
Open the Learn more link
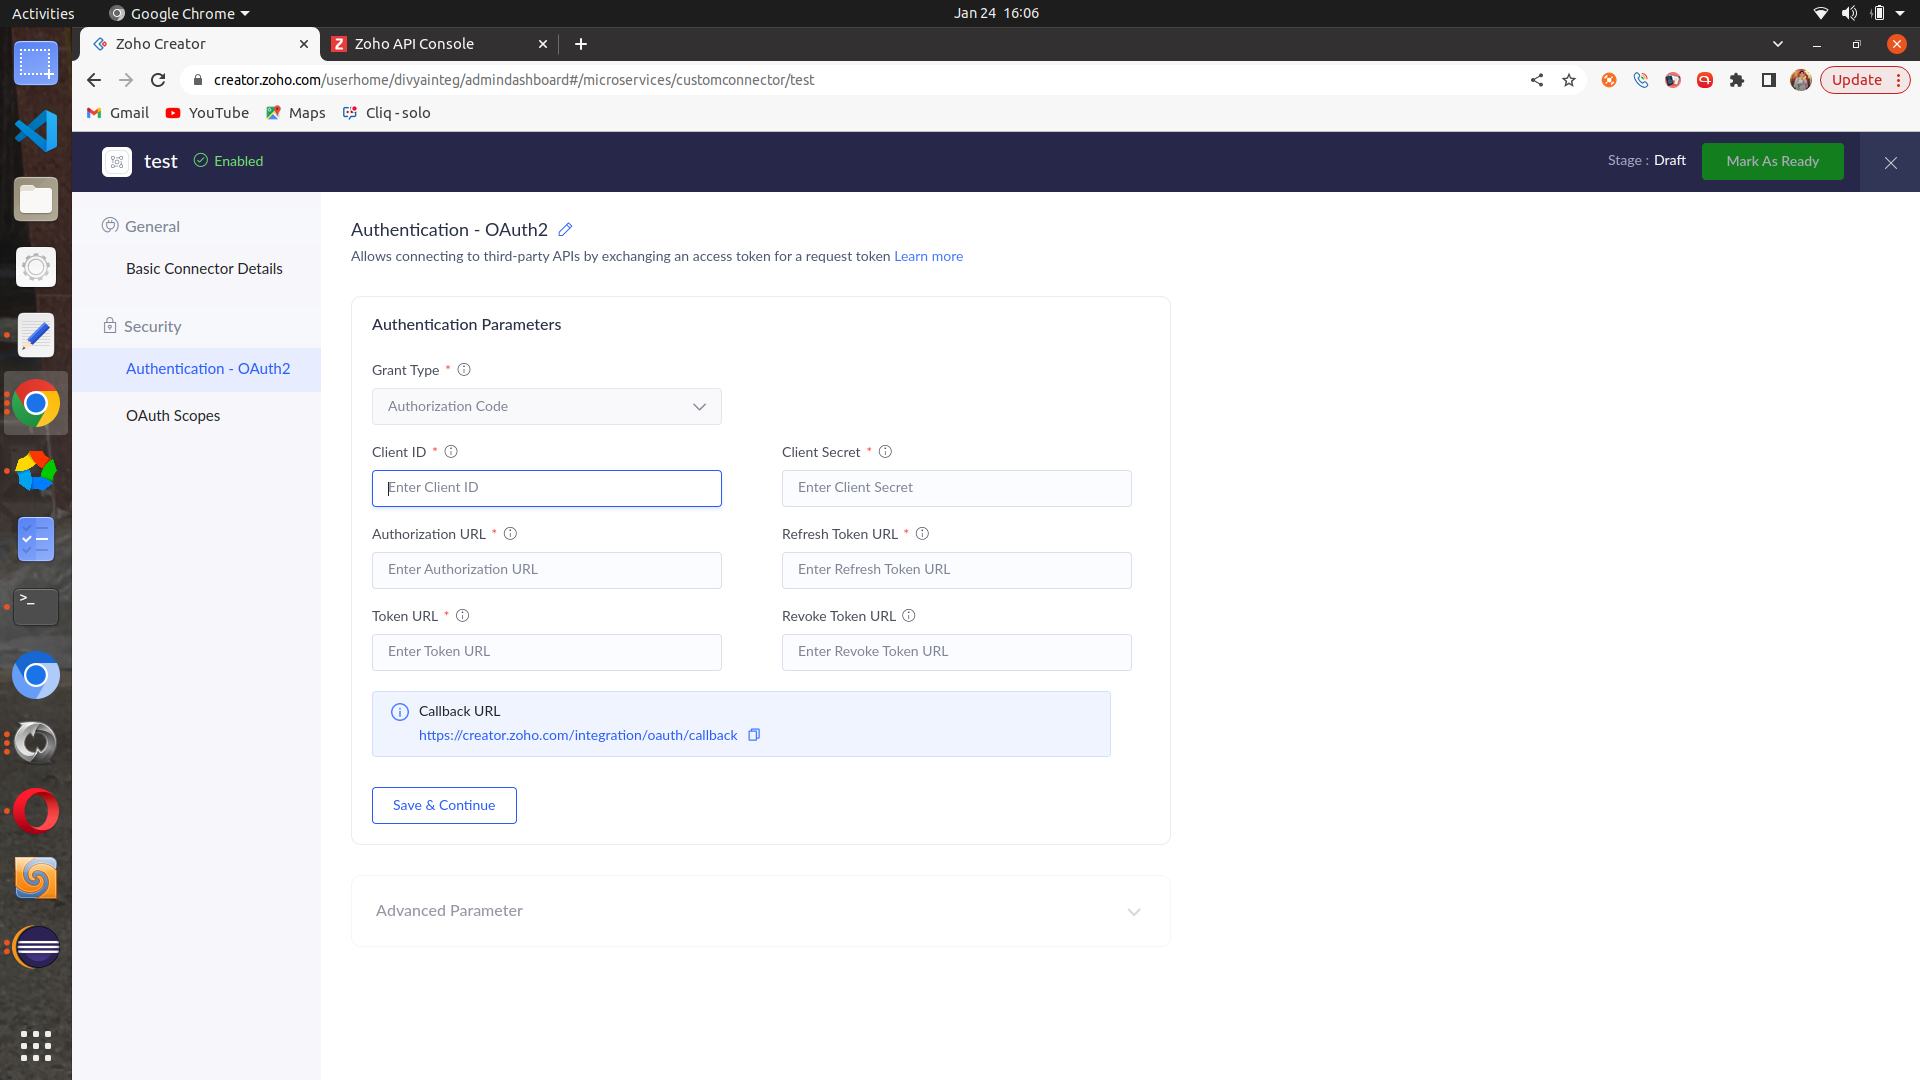coord(928,257)
